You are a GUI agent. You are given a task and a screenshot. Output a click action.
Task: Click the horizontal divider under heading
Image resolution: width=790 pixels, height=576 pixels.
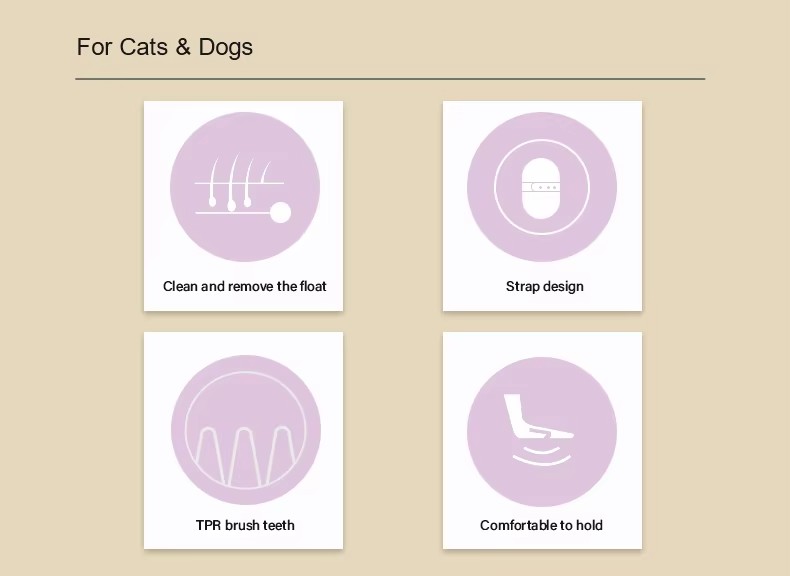[x=390, y=79]
